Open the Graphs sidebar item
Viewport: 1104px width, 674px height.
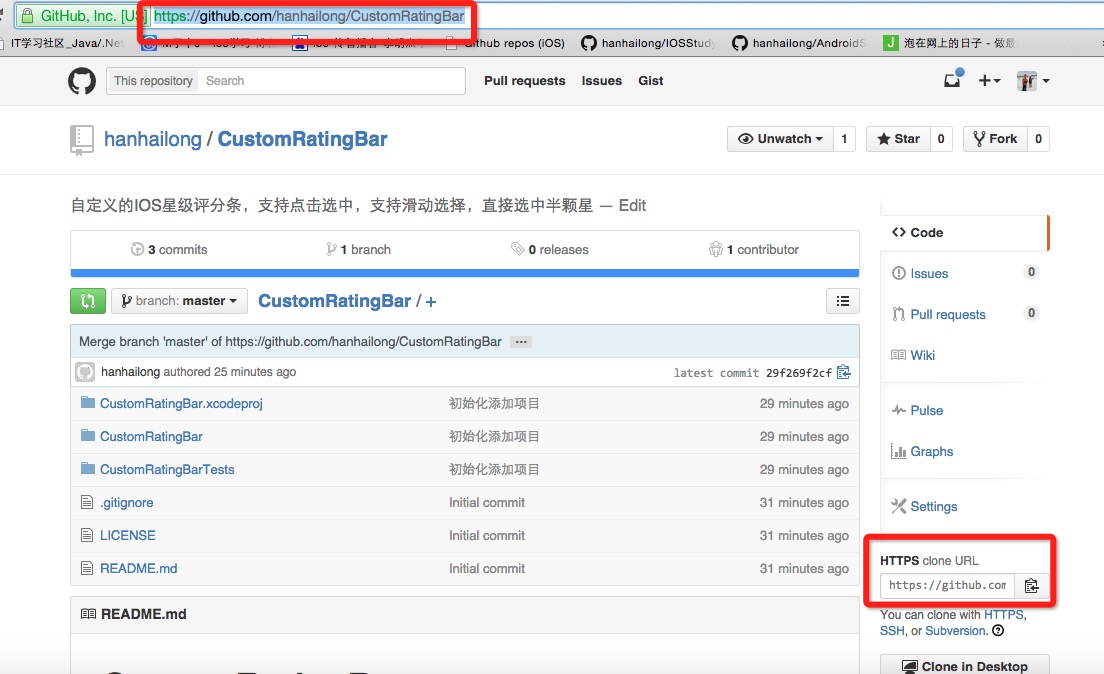[x=922, y=451]
